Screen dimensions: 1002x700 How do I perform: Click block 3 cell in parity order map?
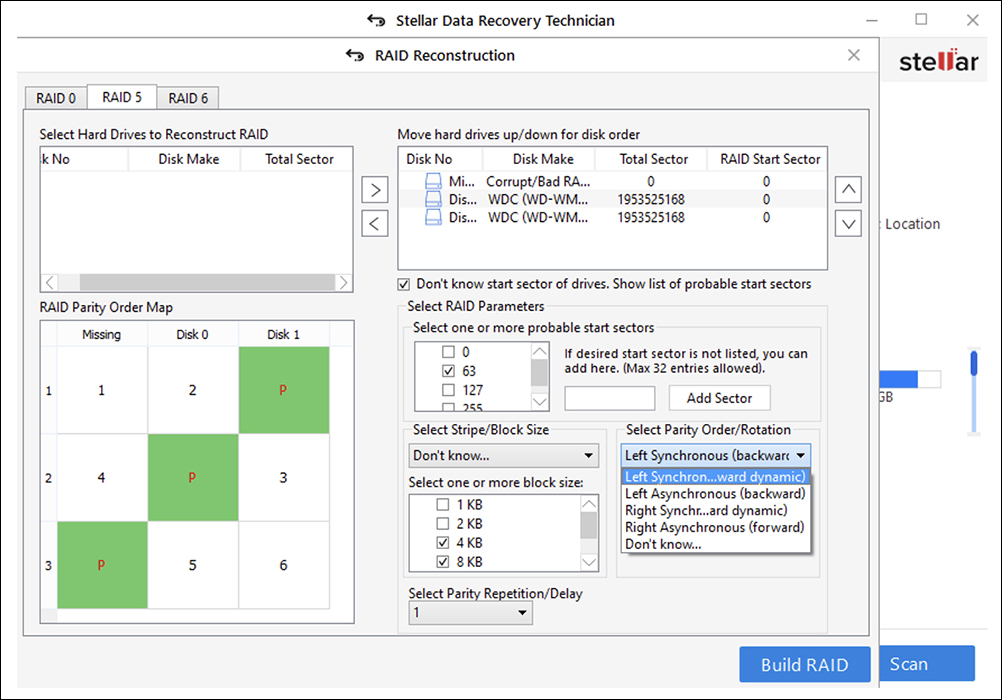pos(284,478)
